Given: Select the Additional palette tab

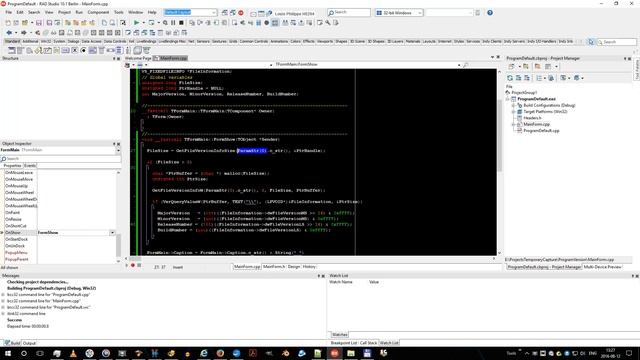Looking at the screenshot, I should coord(30,42).
